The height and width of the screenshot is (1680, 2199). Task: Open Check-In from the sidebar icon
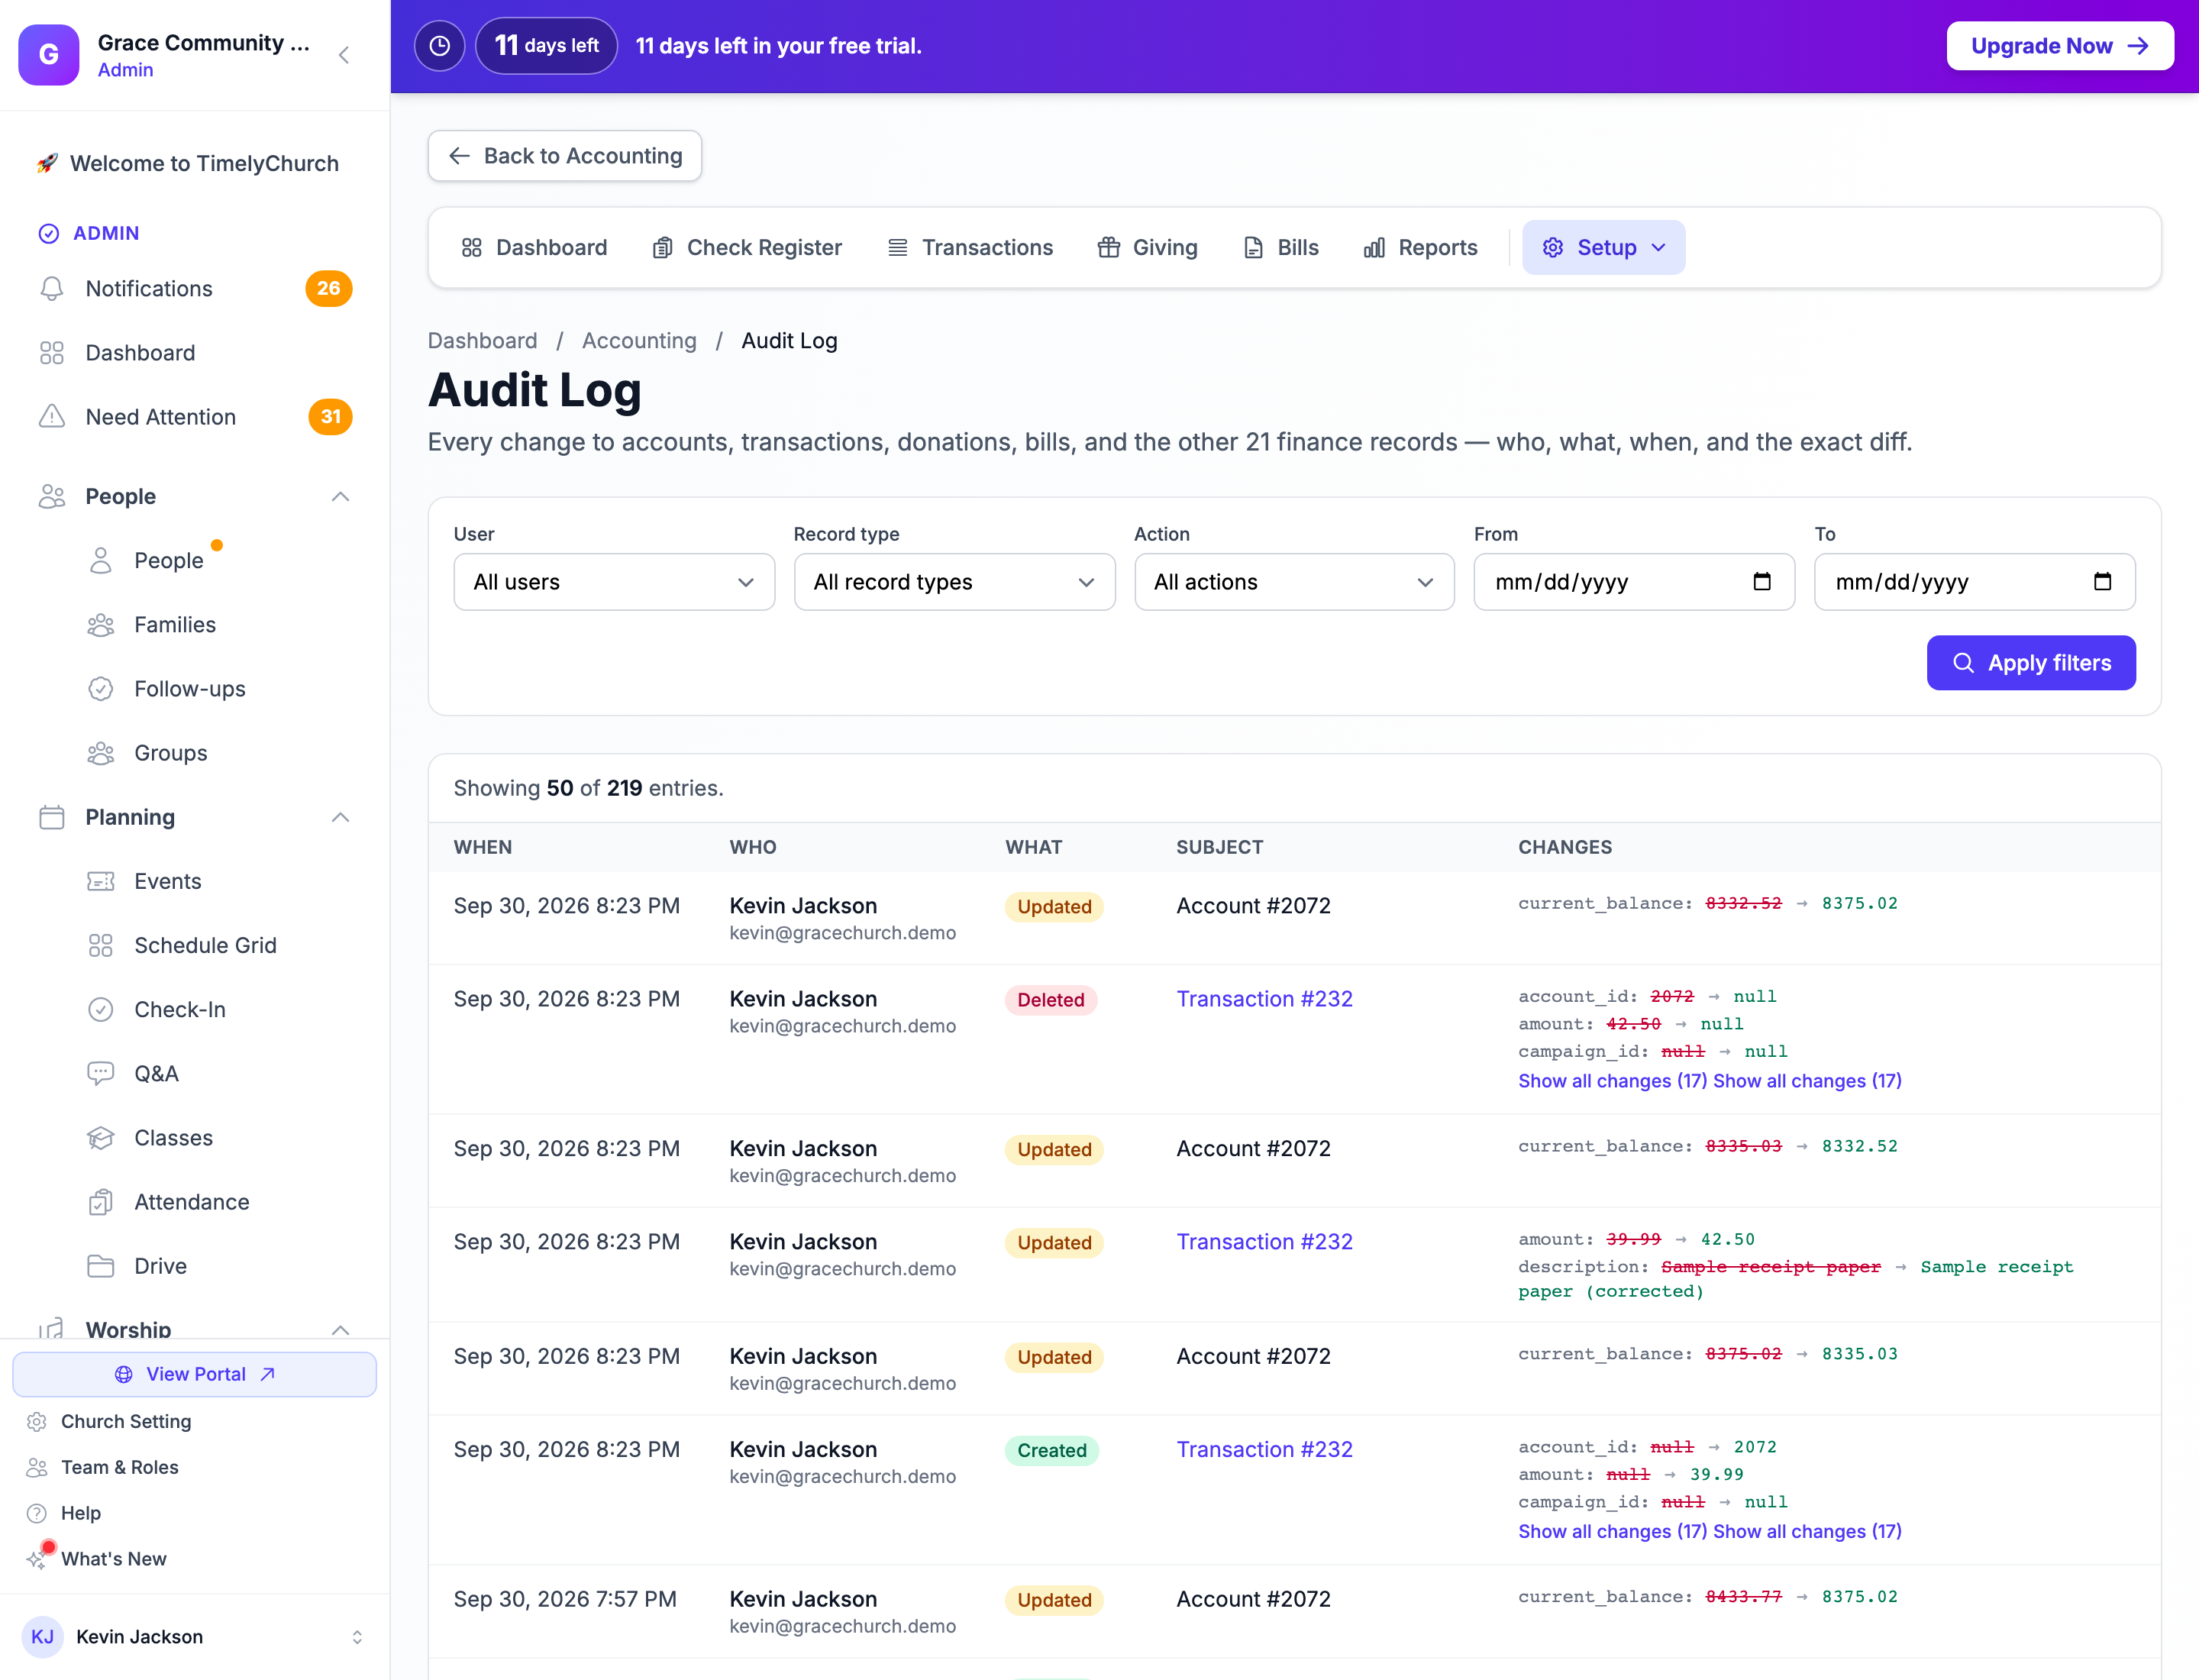click(101, 1009)
